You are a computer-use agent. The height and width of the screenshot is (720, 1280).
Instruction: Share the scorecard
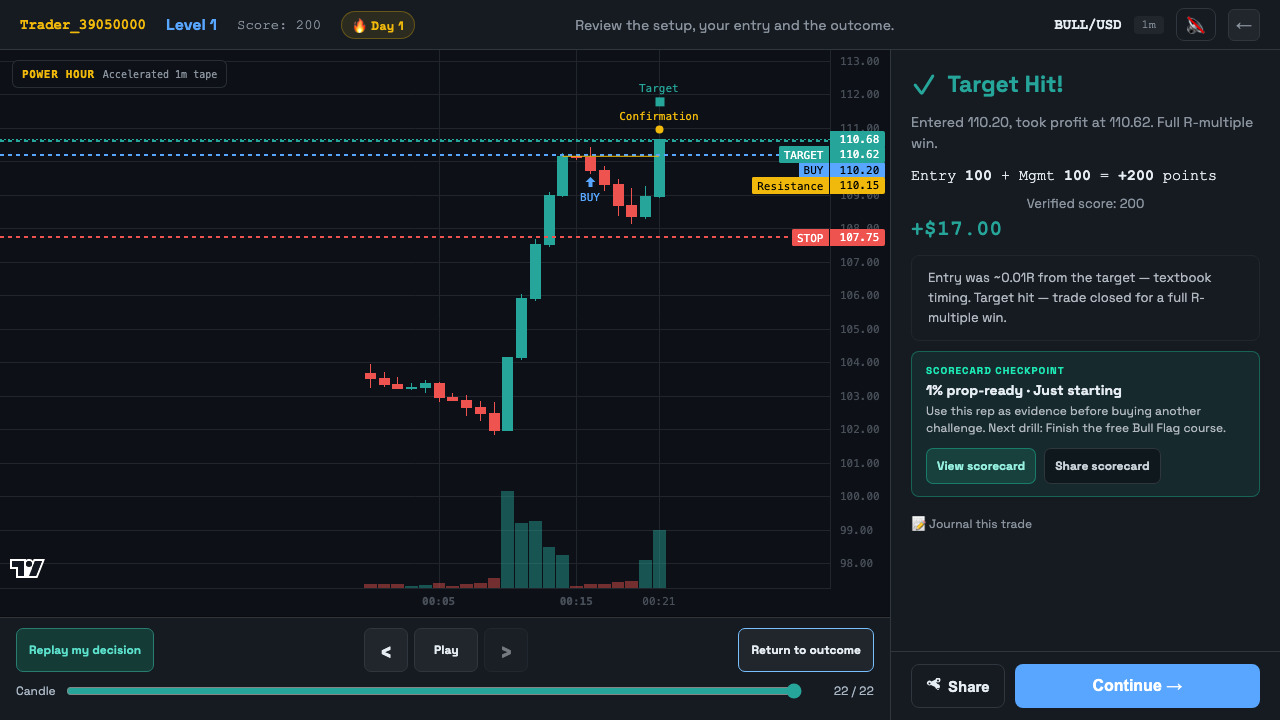point(1102,466)
